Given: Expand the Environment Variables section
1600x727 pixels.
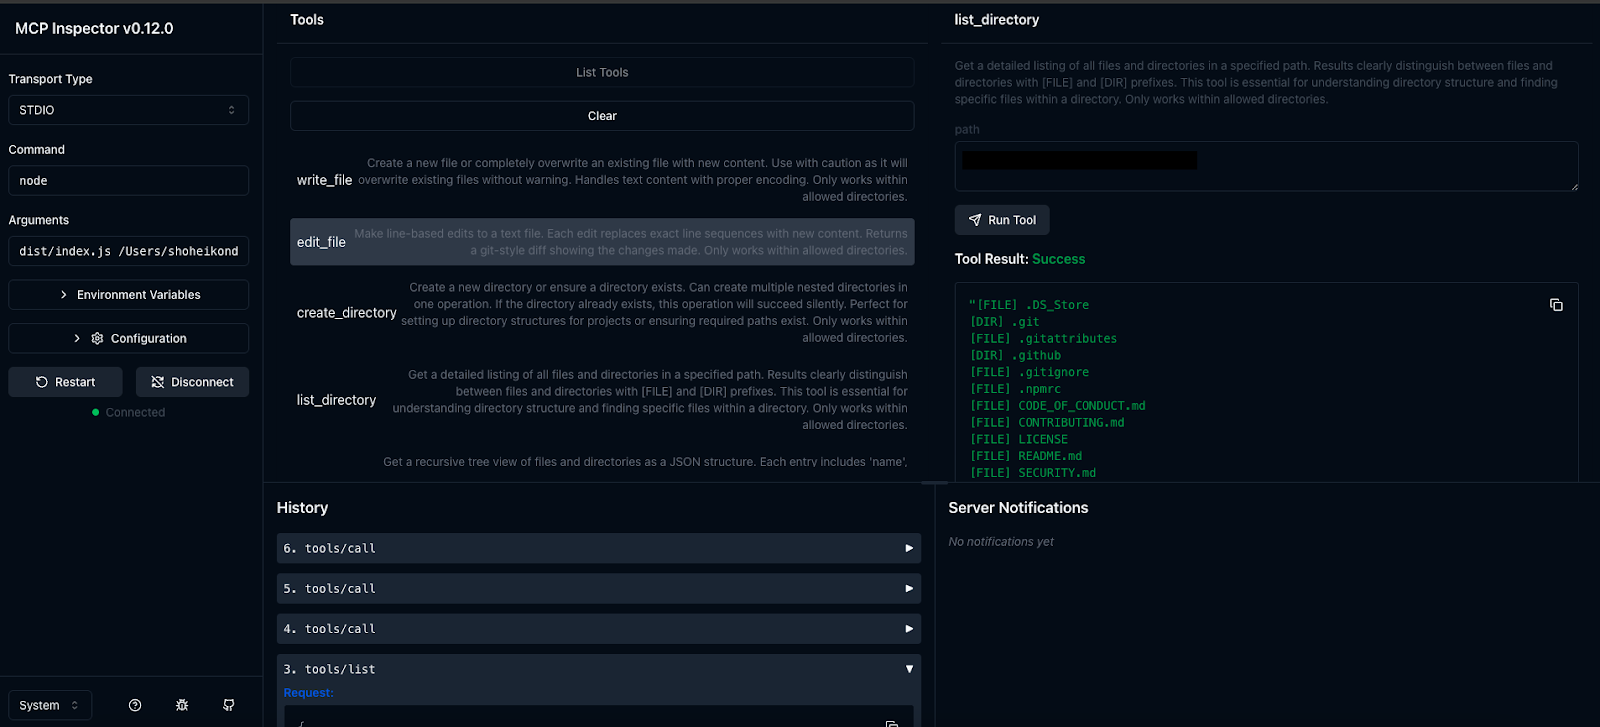Looking at the screenshot, I should 128,295.
